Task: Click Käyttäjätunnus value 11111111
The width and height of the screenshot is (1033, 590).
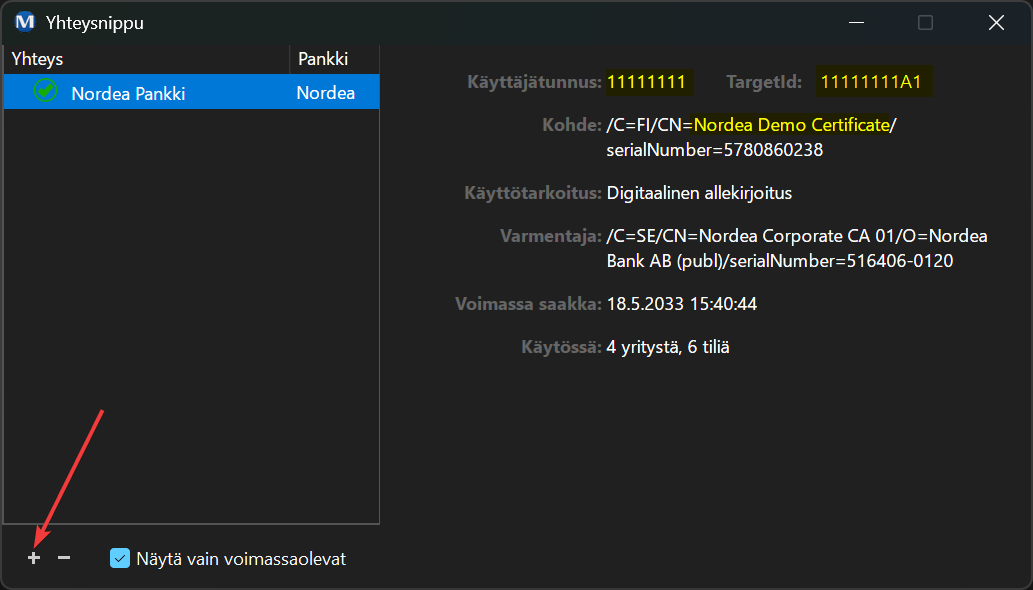Action: (646, 82)
